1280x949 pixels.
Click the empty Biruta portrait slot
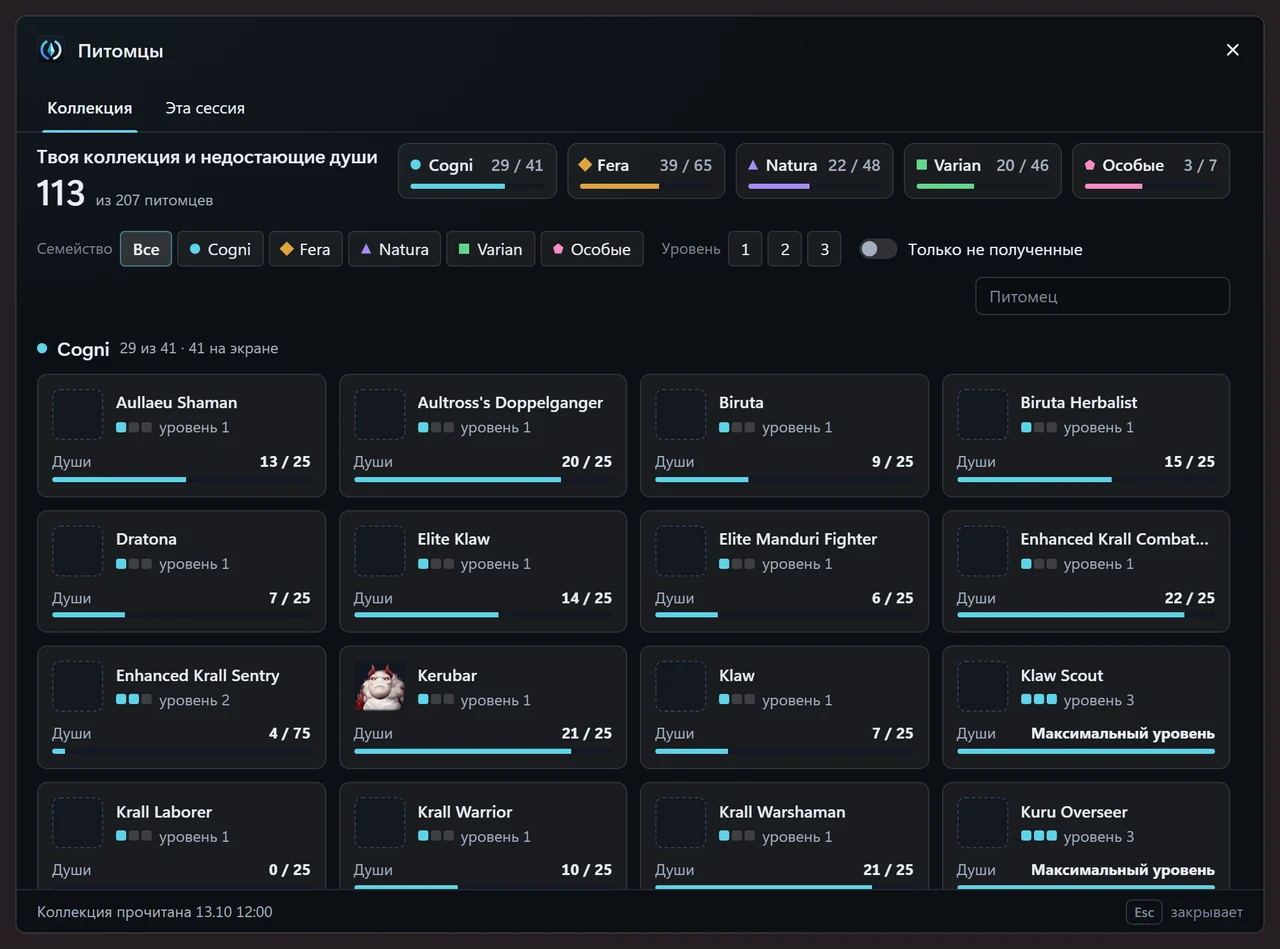(681, 414)
